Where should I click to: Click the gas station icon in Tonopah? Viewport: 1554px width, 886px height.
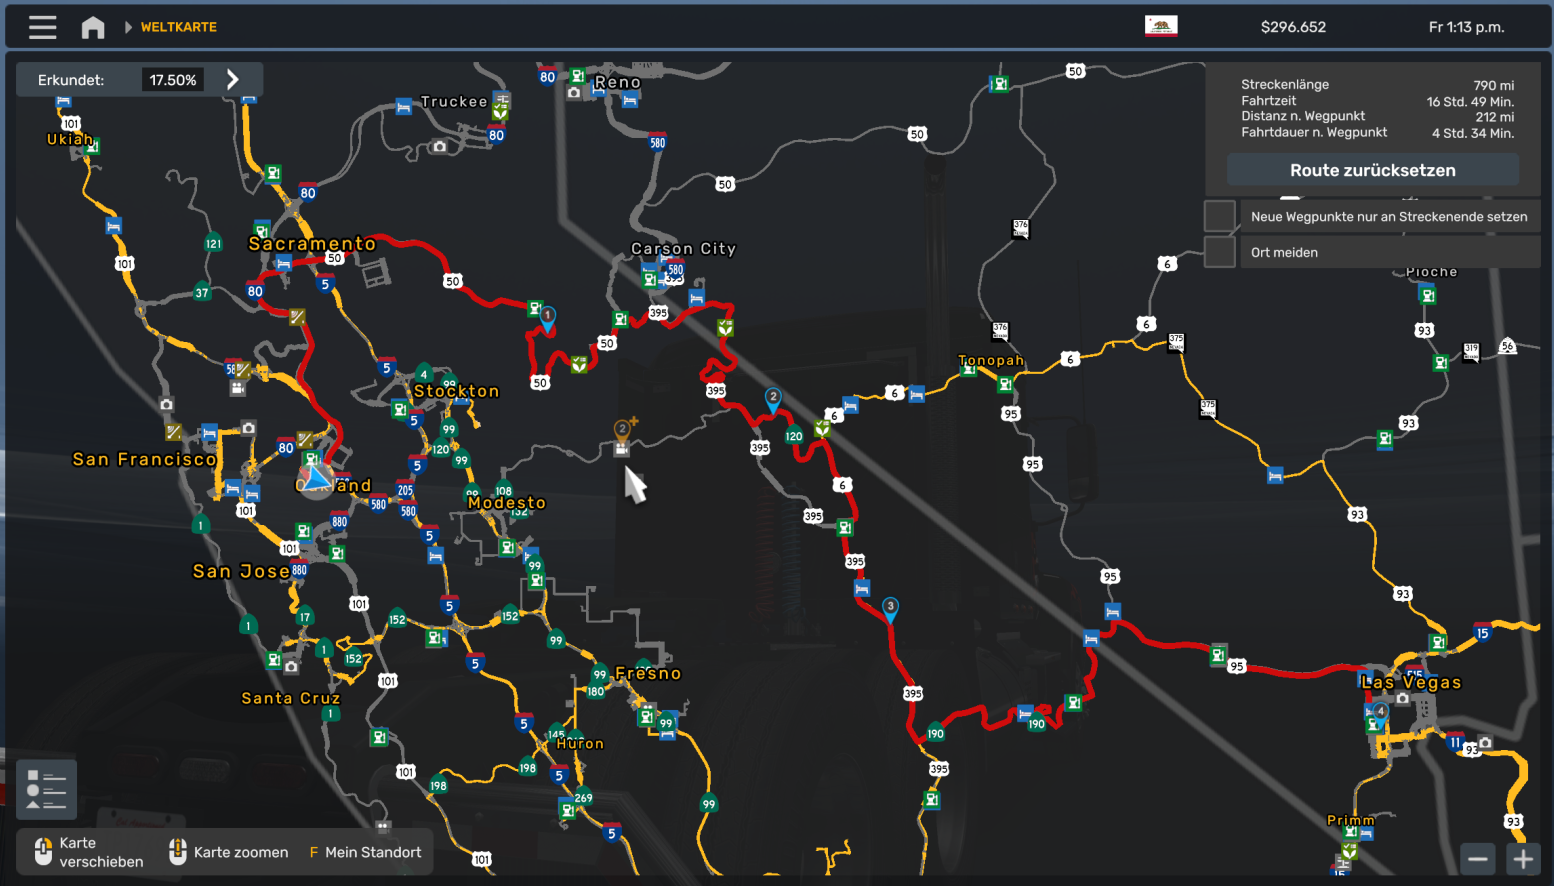pos(1005,384)
